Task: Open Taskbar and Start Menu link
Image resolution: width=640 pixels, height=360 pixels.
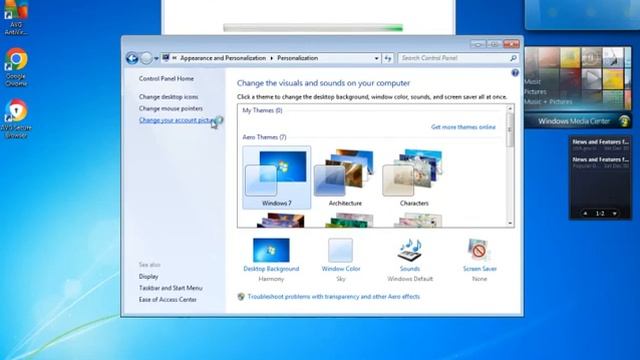Action: tap(171, 288)
